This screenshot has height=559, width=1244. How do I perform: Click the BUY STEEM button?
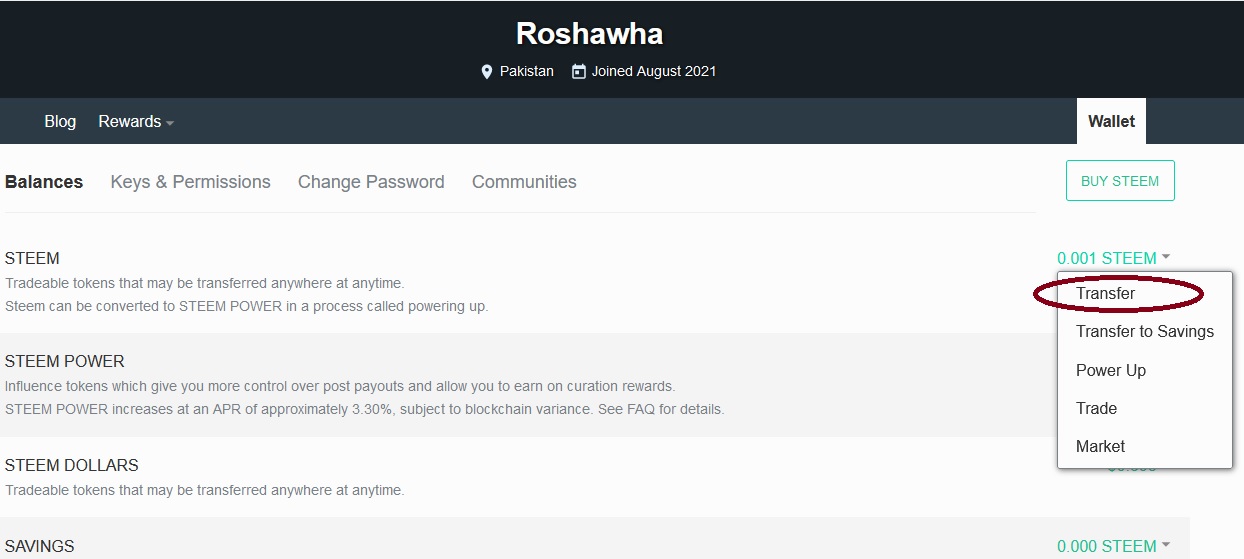click(x=1120, y=181)
